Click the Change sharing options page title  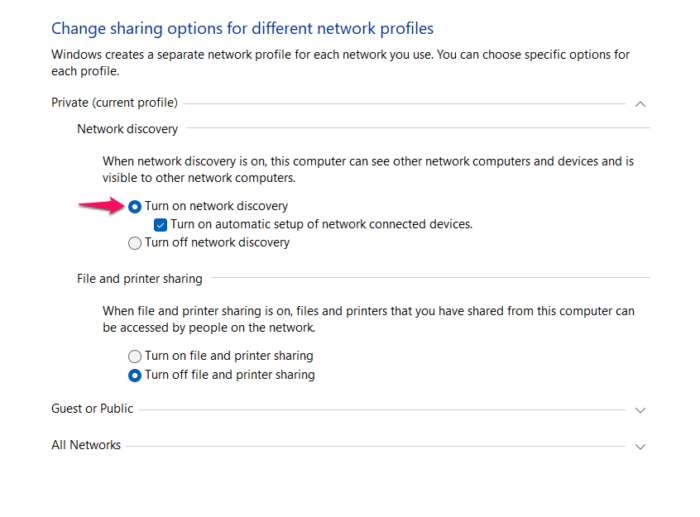[x=242, y=29]
